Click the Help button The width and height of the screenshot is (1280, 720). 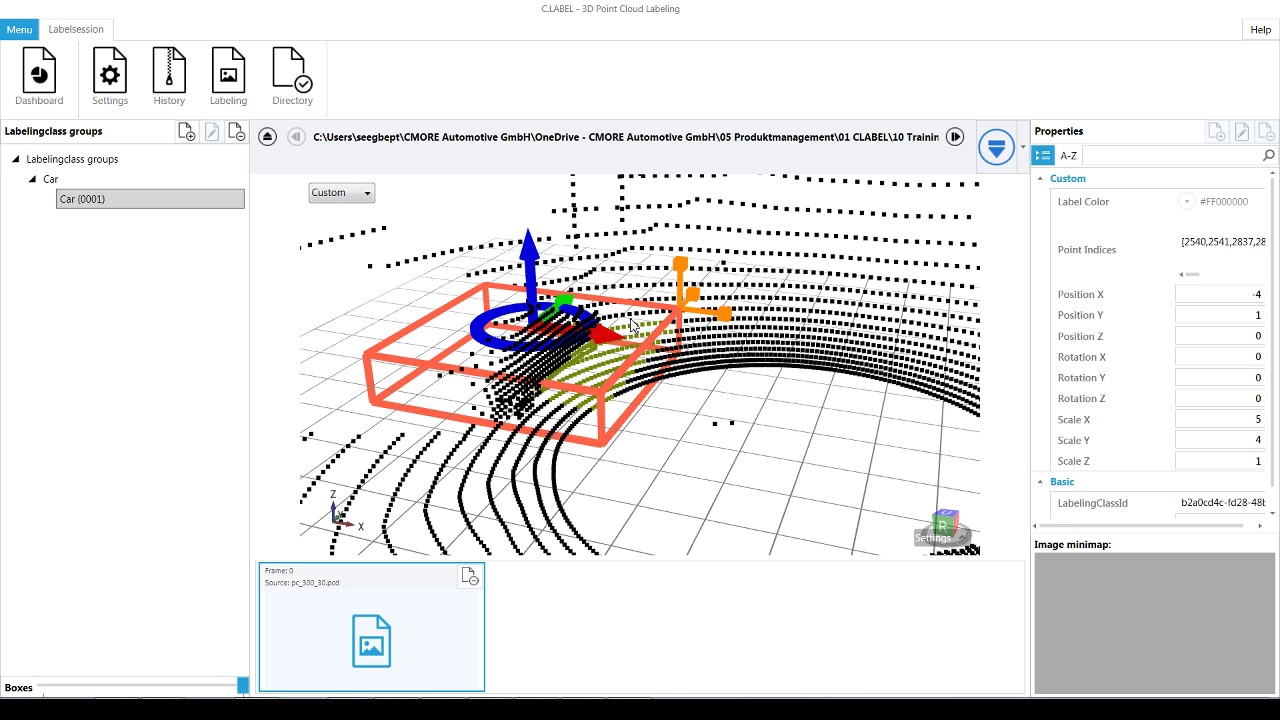[1260, 30]
